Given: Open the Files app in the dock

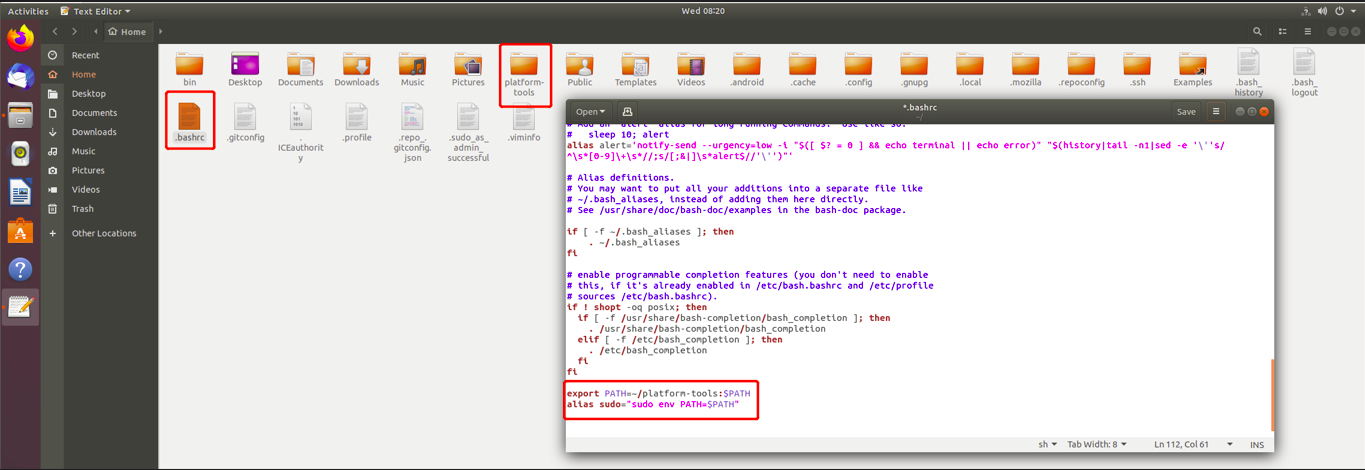Looking at the screenshot, I should 20,116.
